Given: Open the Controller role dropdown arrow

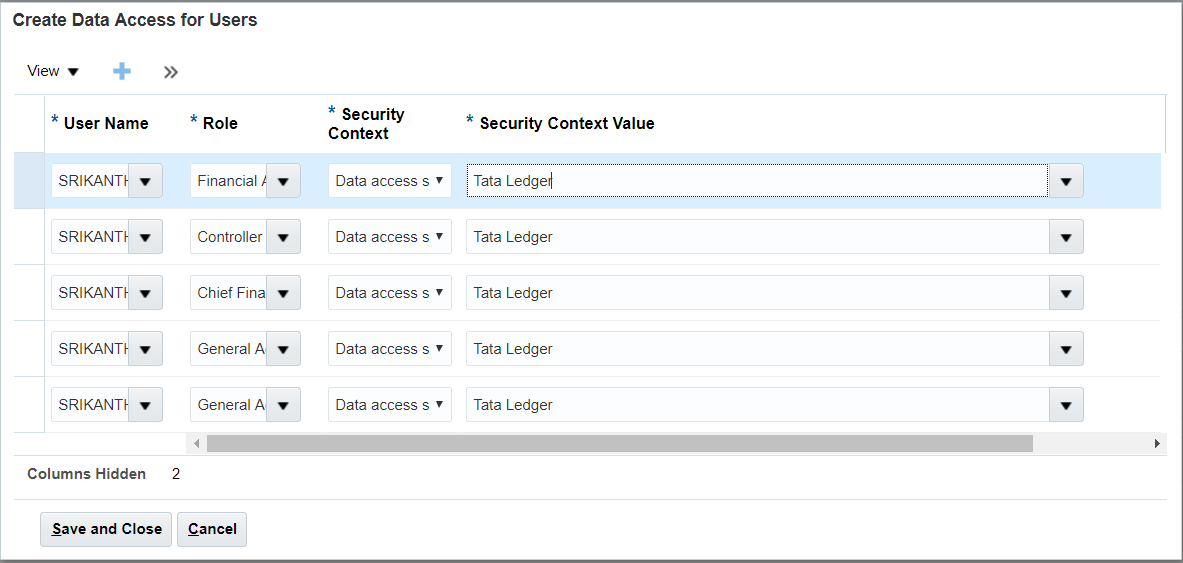Looking at the screenshot, I should click(283, 237).
